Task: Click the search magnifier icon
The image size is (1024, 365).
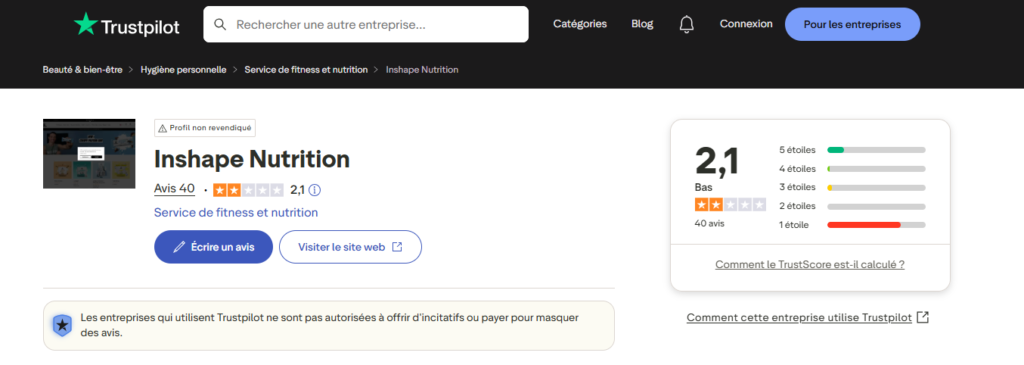Action: (x=221, y=25)
